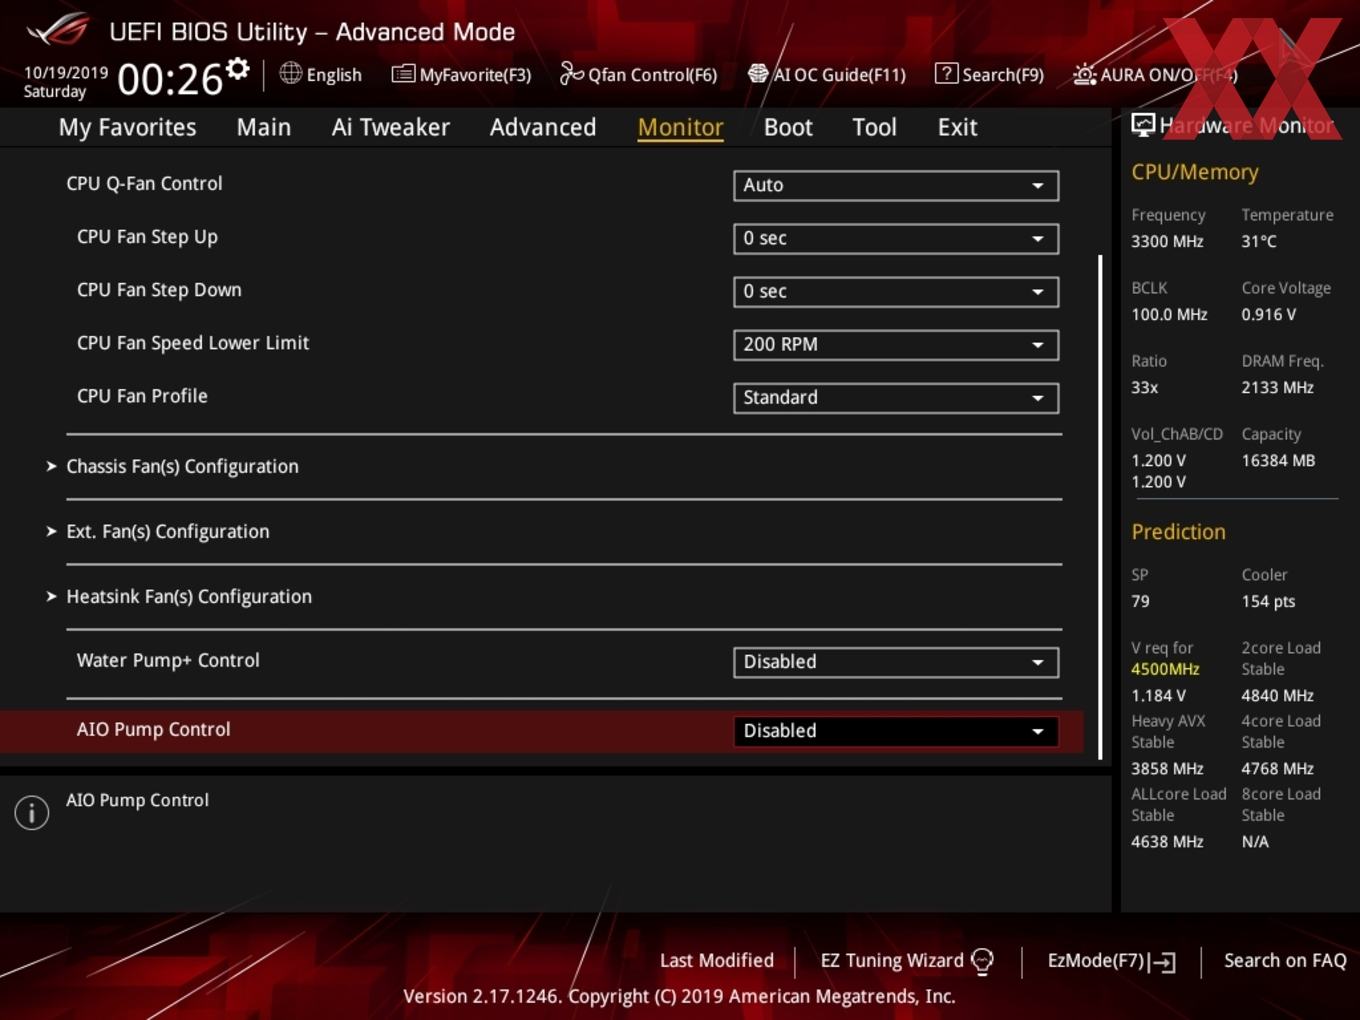
Task: Toggle AURA ON/OFF light icon
Action: point(1084,74)
